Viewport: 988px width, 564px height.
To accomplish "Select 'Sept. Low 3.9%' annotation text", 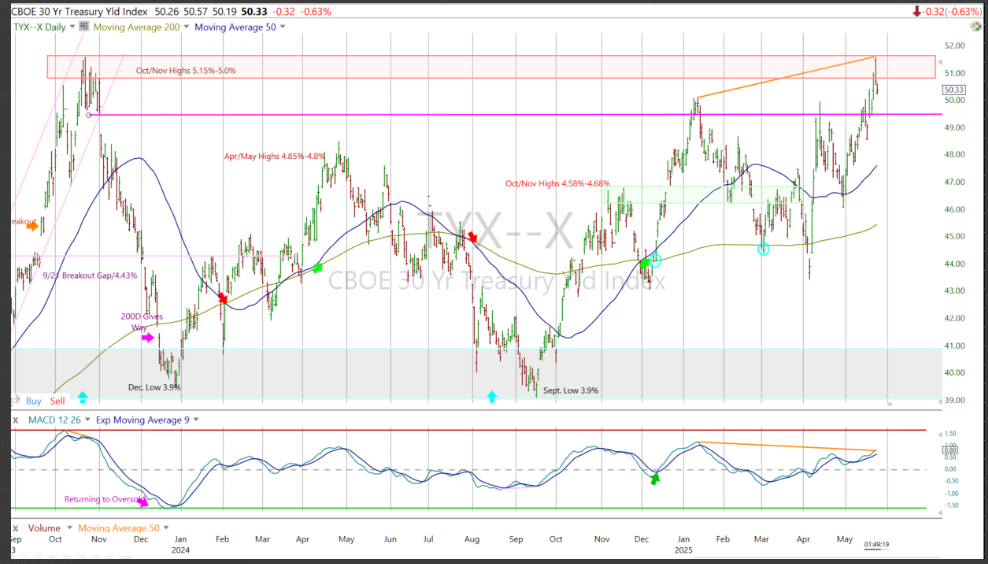I will click(571, 391).
